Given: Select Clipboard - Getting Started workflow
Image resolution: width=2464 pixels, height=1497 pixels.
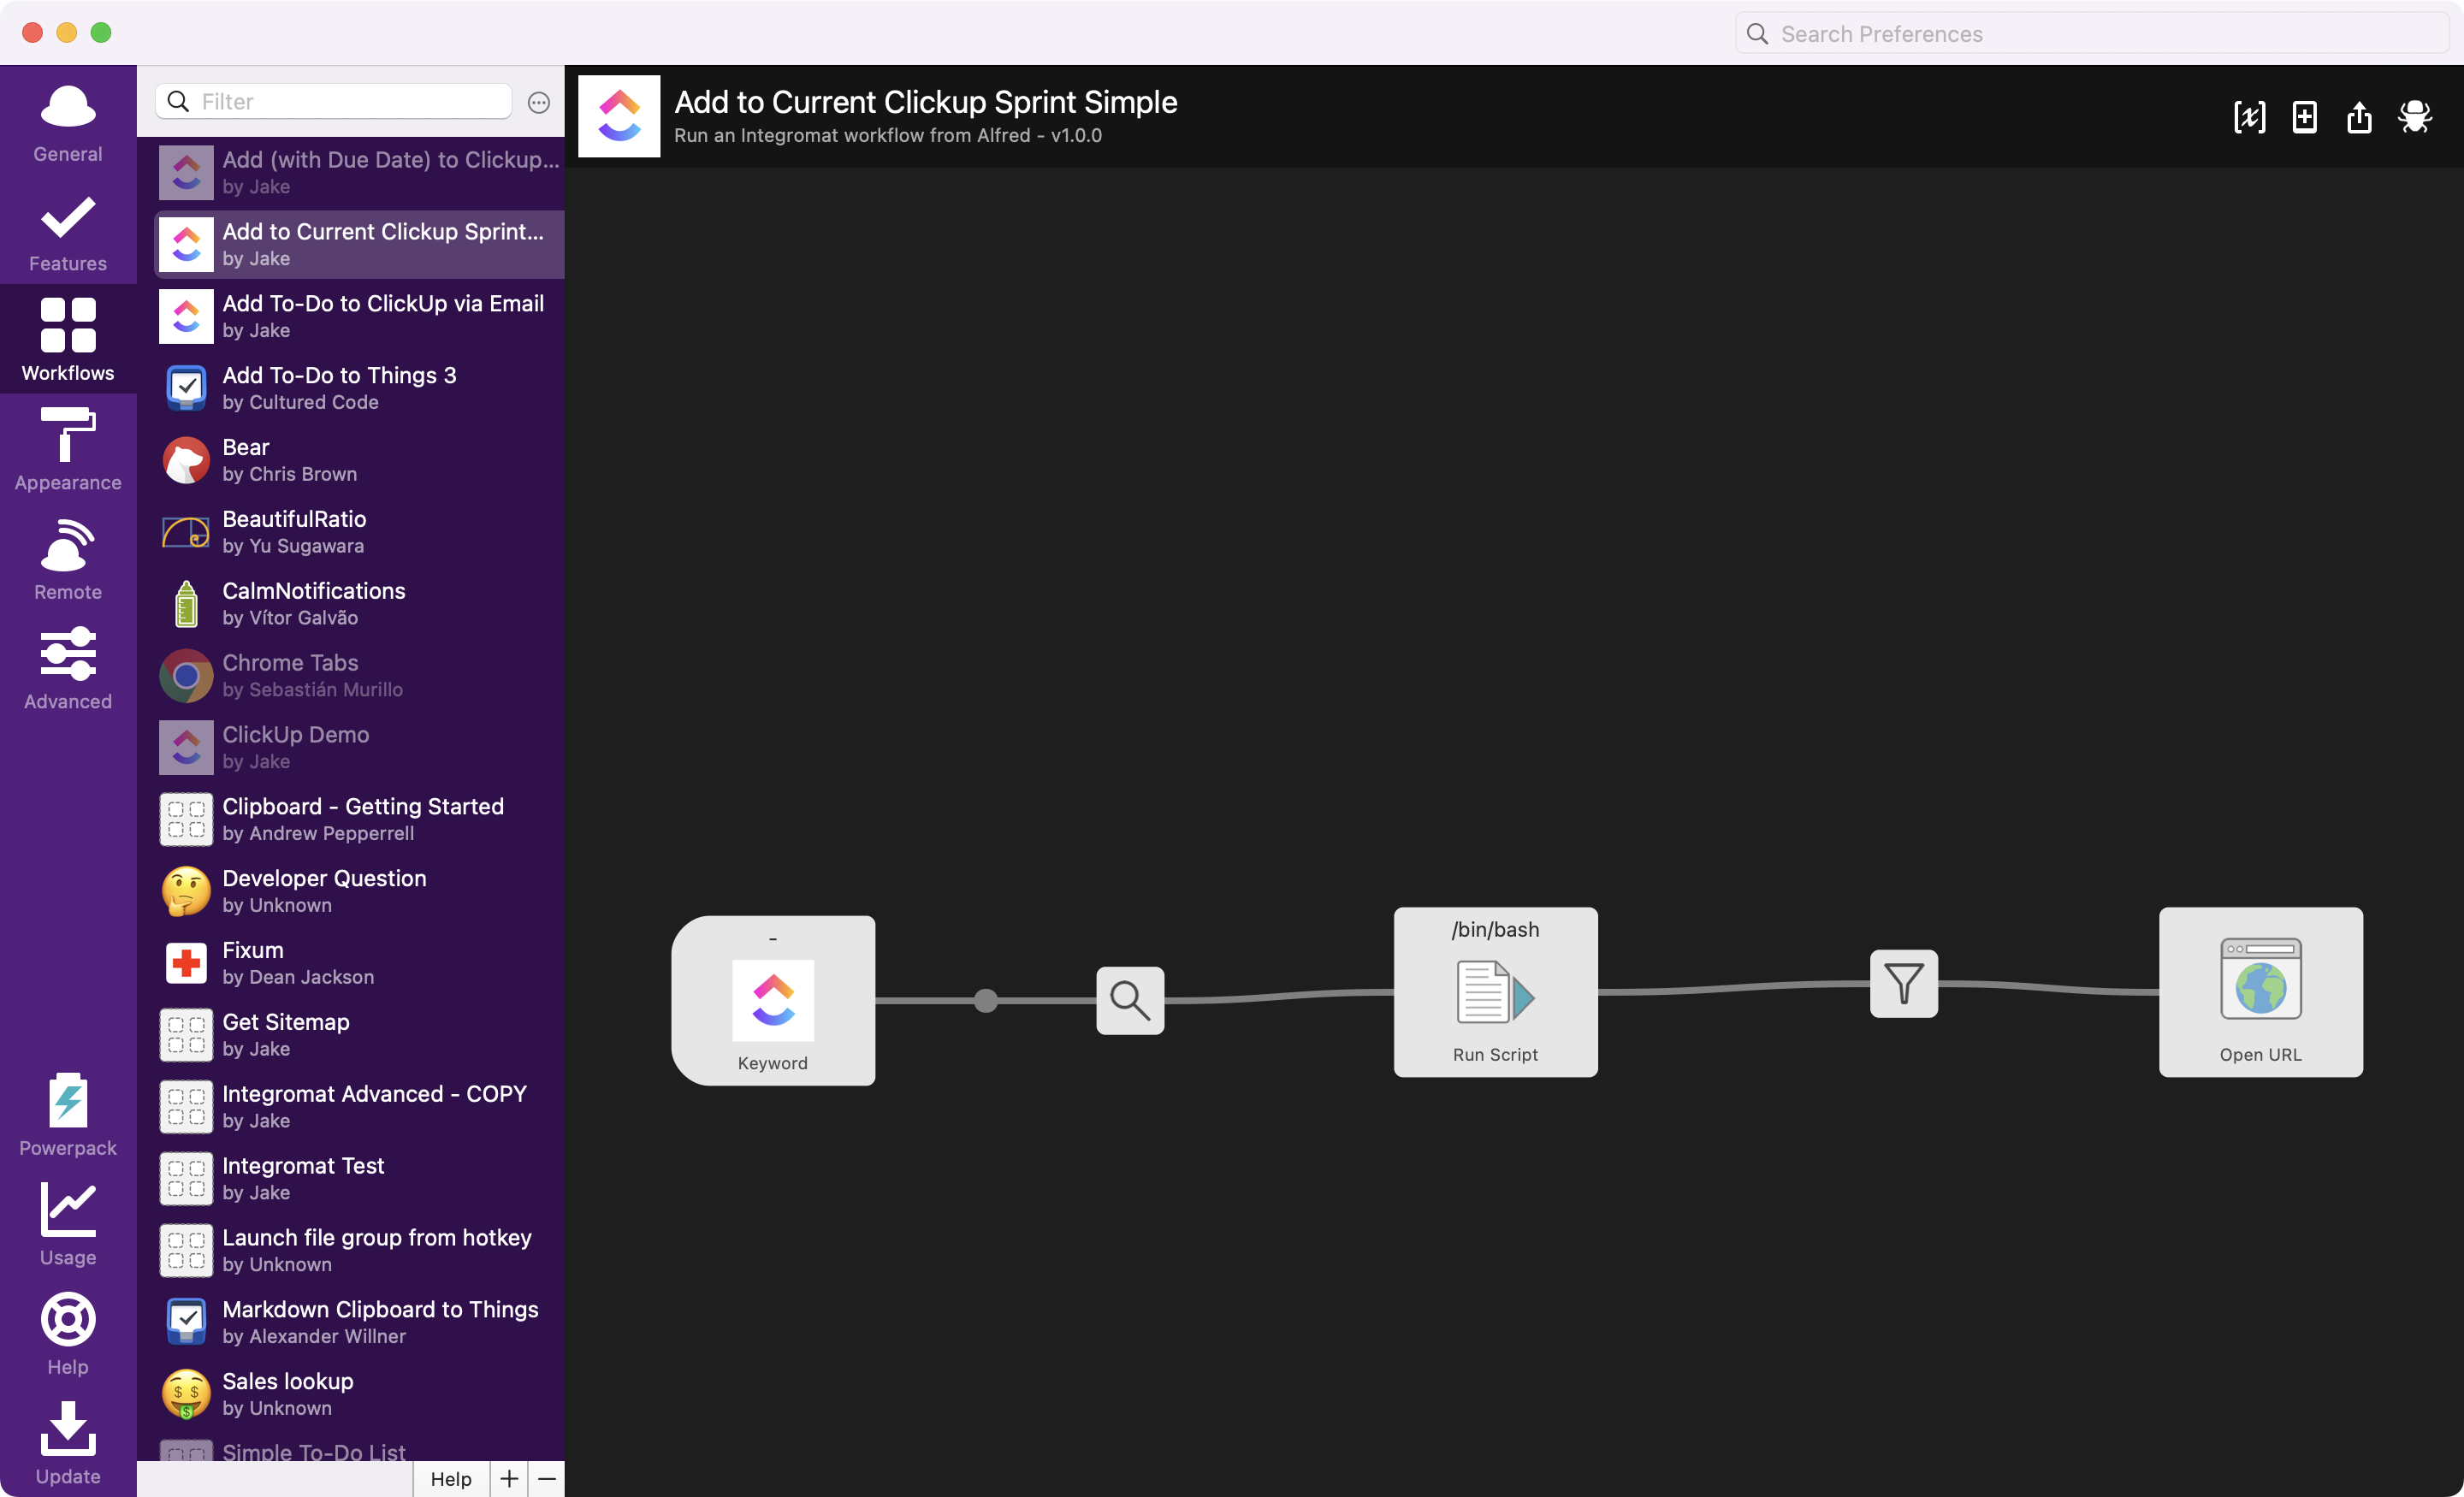Looking at the screenshot, I should point(359,819).
